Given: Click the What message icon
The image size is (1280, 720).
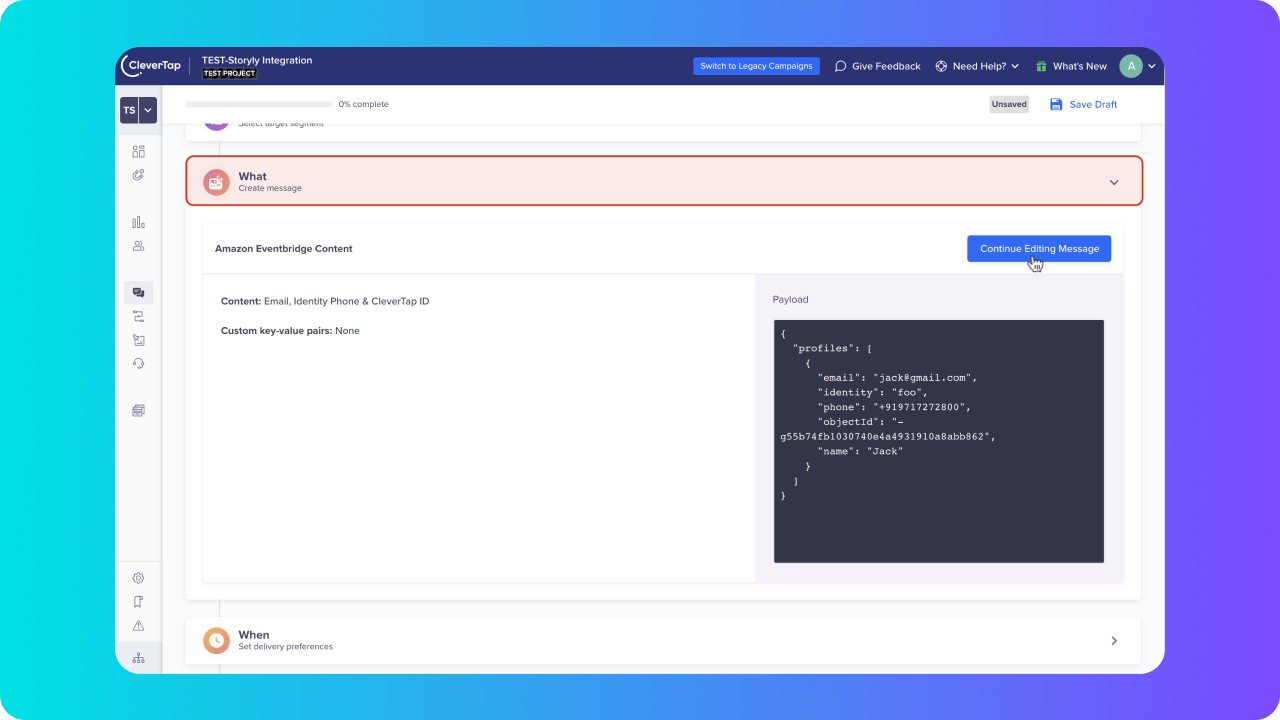Looking at the screenshot, I should tap(216, 182).
